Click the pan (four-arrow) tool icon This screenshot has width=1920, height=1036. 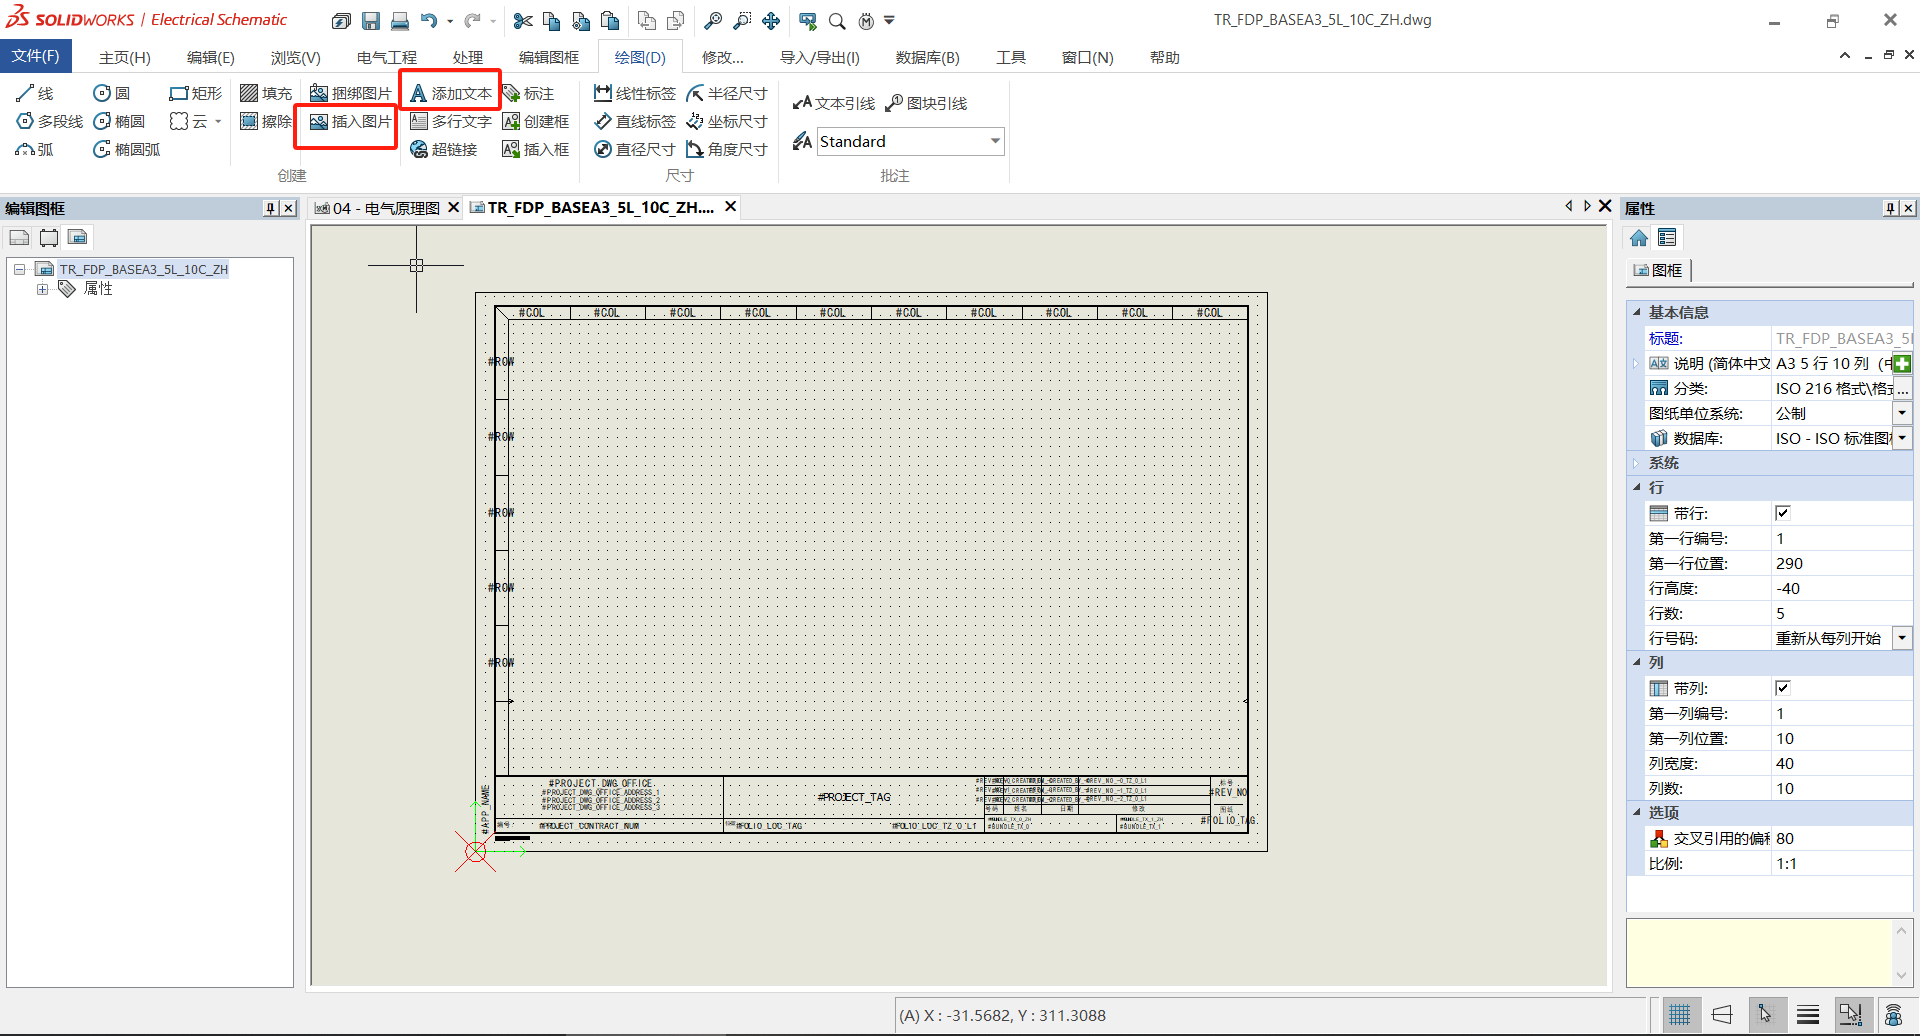coord(771,21)
